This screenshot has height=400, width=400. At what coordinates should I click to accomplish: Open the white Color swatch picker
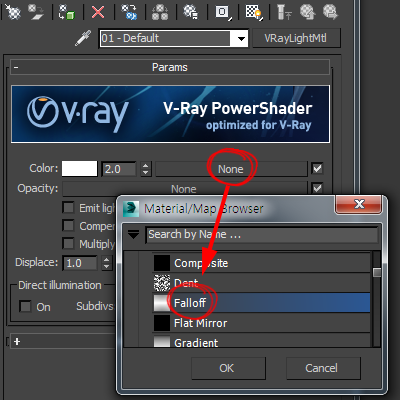click(x=79, y=168)
